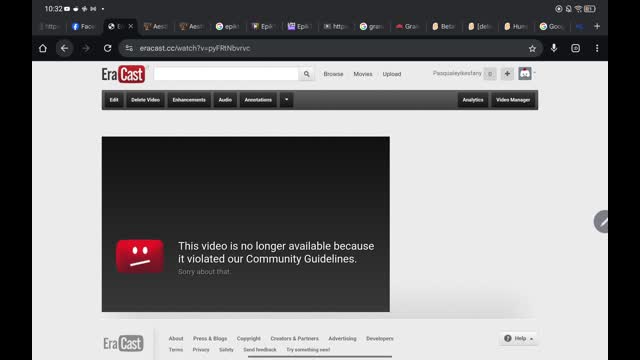
Task: Open the Enhancements editor
Action: pos(189,100)
